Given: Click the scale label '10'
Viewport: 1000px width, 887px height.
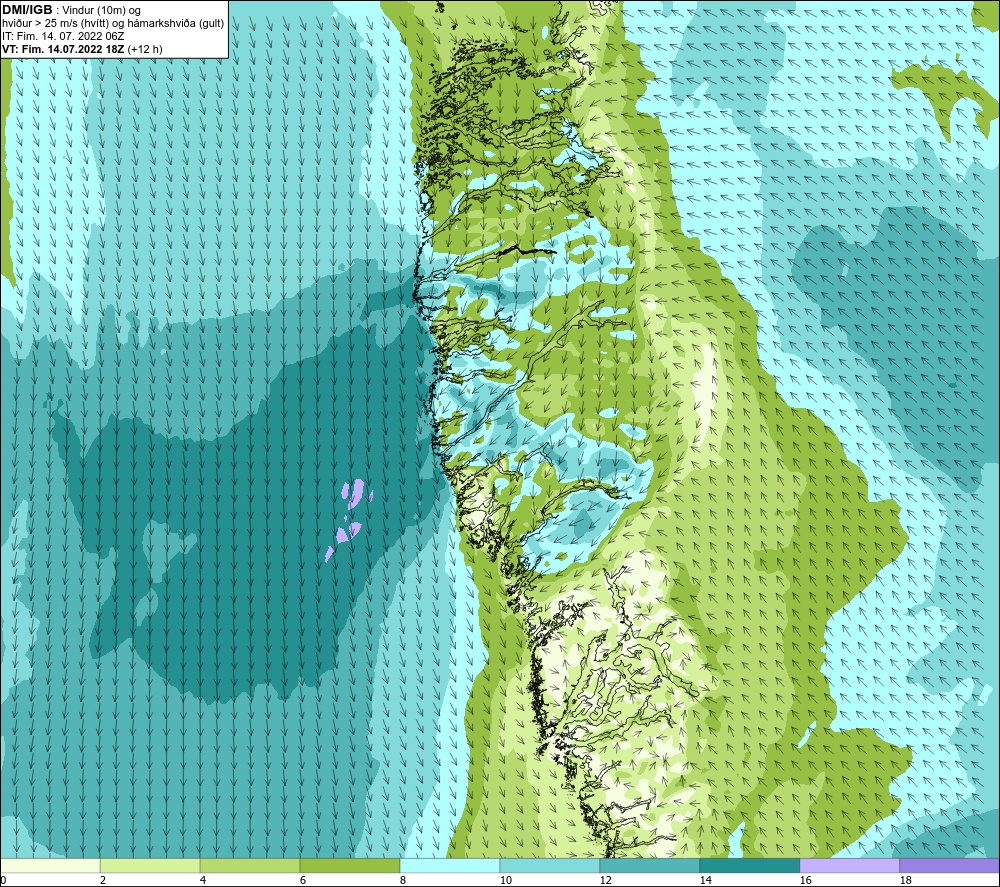Looking at the screenshot, I should click(505, 880).
